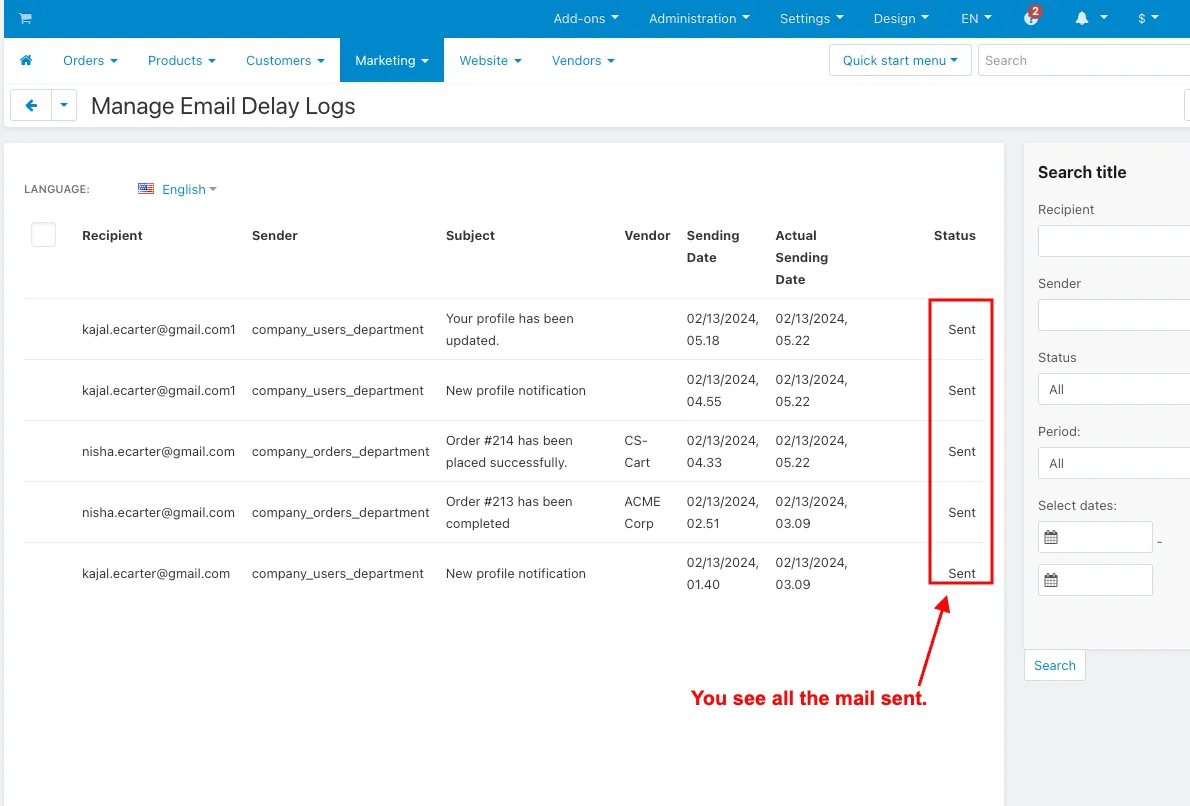Click 'Order #214 has been placed successfully.' subject
1190x806 pixels.
click(508, 452)
